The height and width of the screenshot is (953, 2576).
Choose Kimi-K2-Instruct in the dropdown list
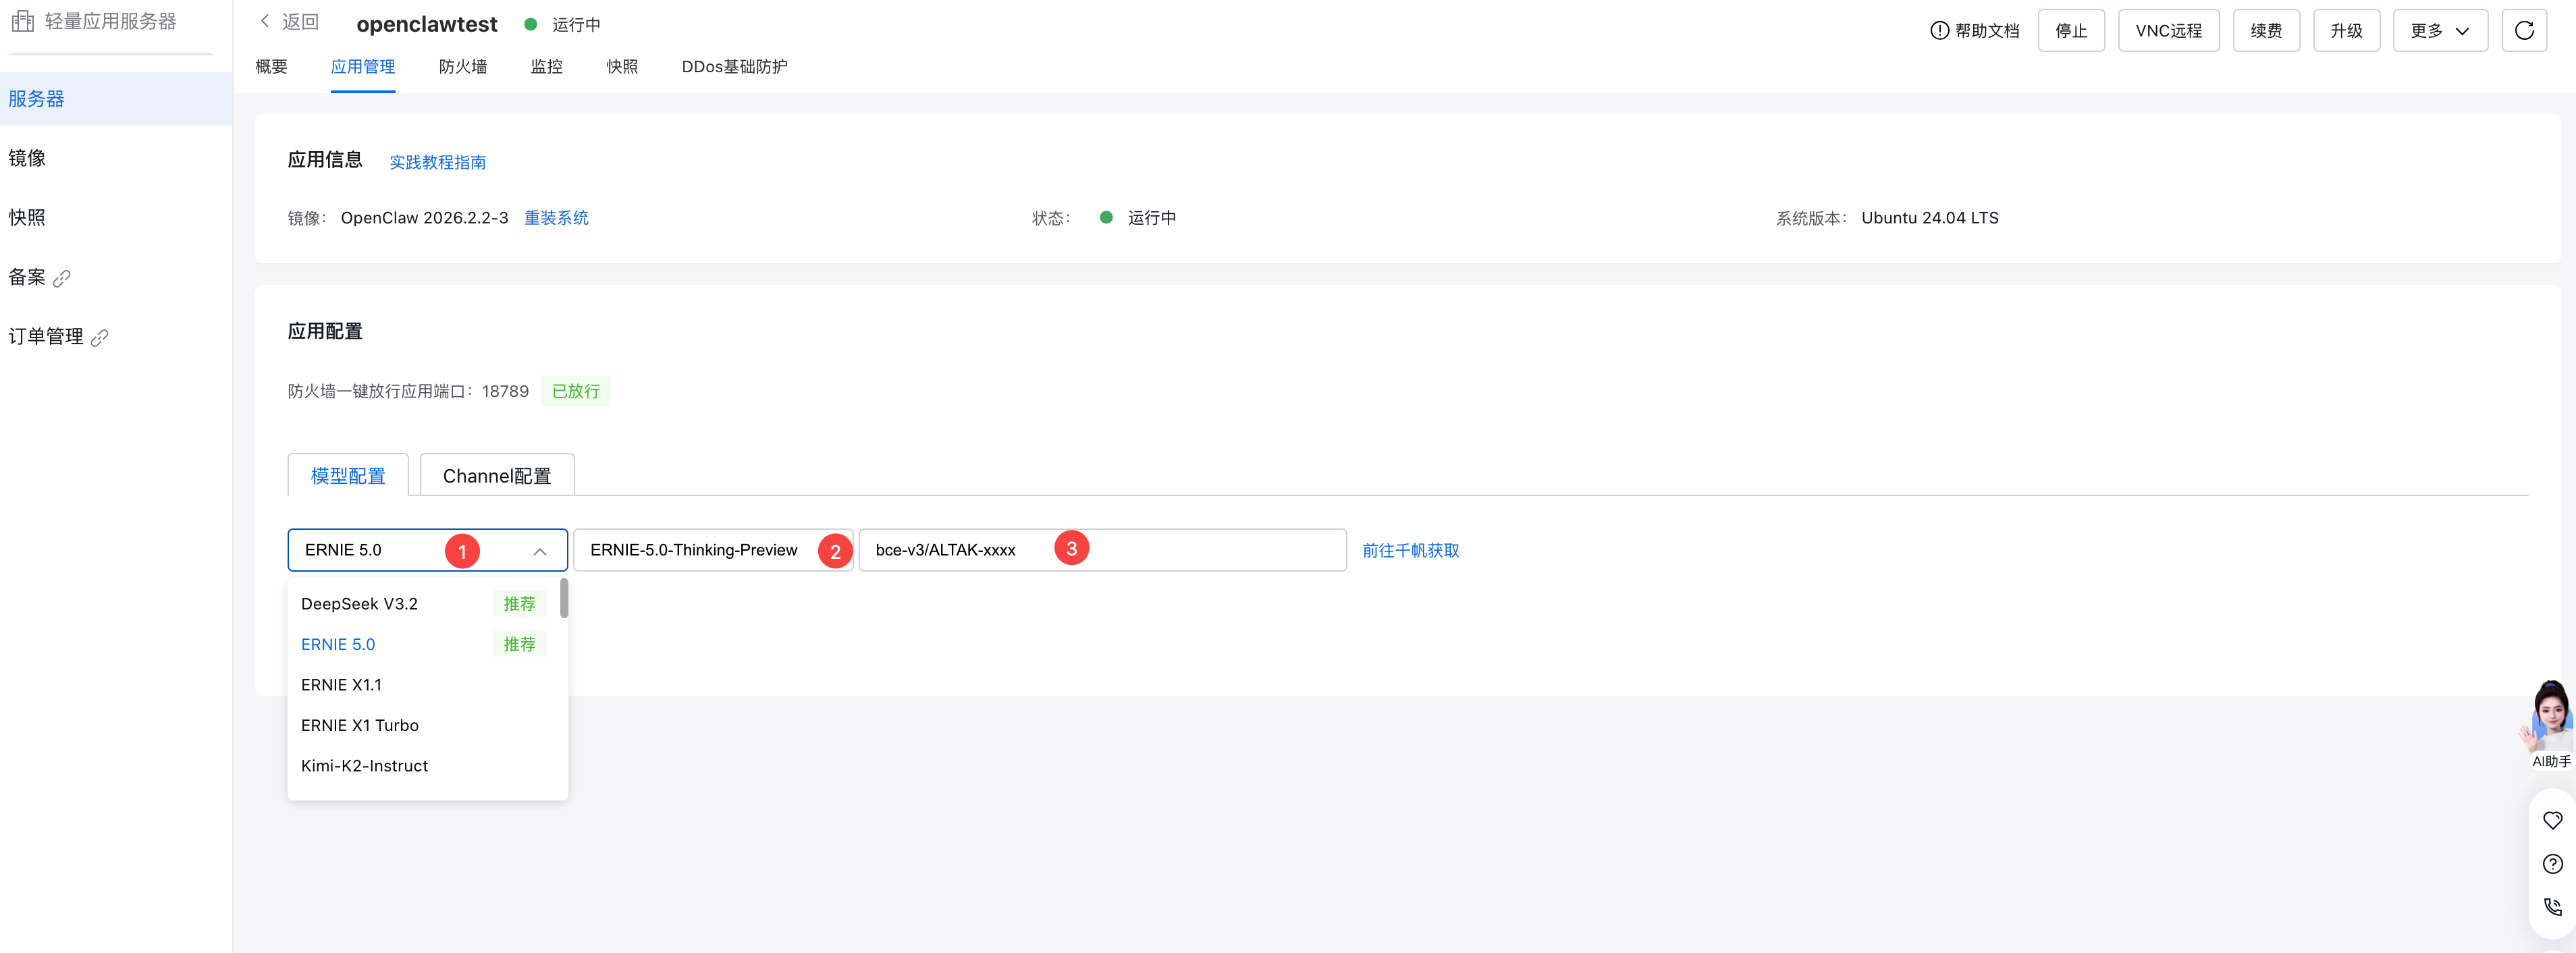(365, 766)
